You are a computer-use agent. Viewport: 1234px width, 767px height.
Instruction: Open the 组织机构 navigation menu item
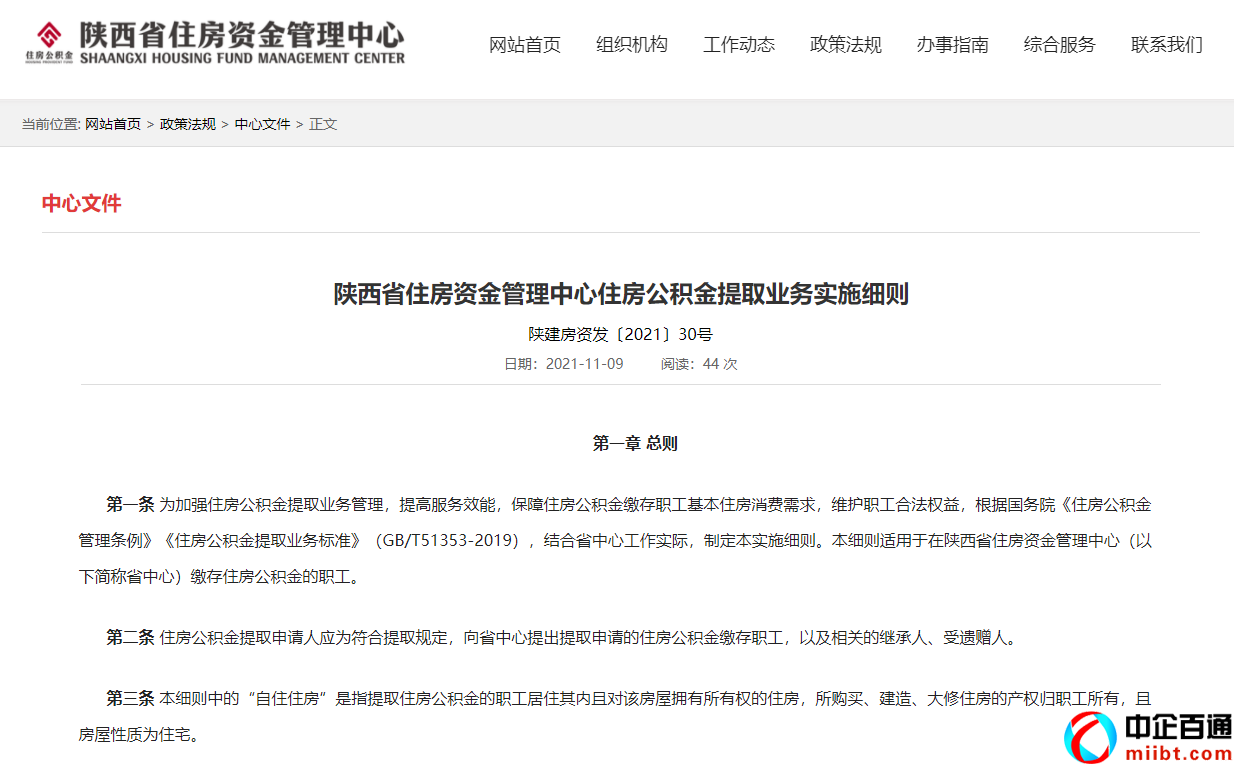pyautogui.click(x=632, y=45)
